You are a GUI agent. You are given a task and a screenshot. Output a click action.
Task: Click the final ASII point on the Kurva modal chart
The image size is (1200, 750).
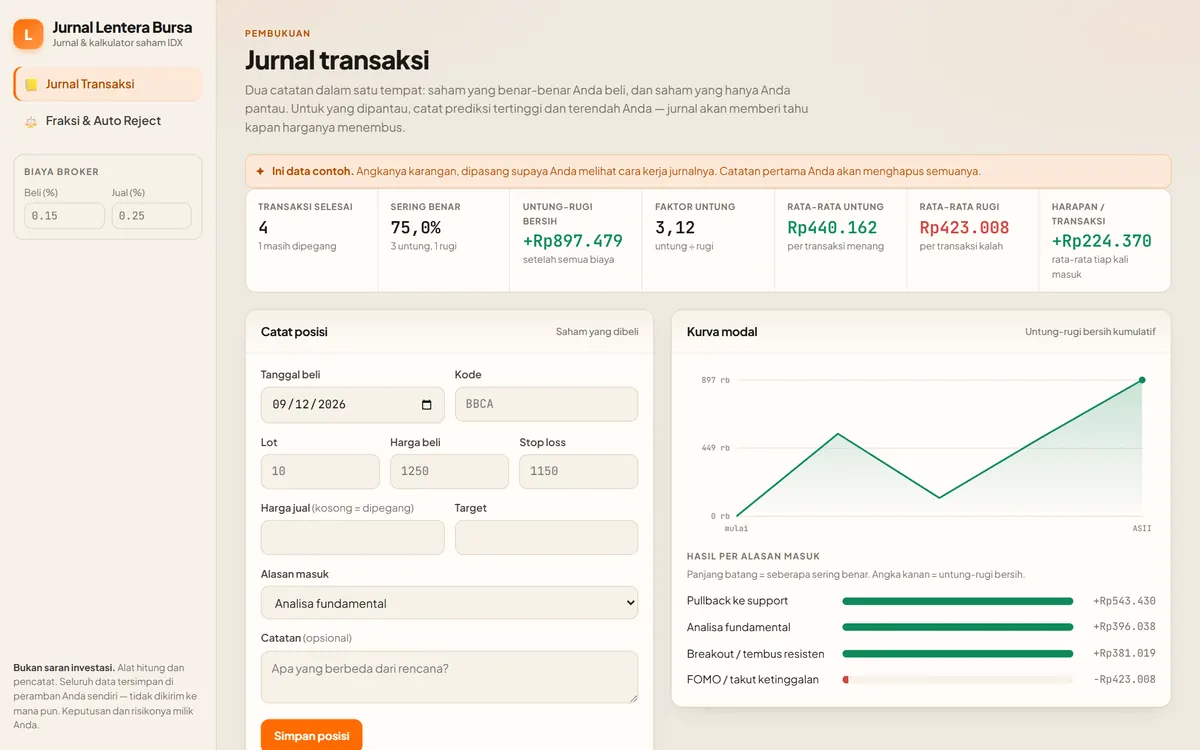(x=1142, y=380)
